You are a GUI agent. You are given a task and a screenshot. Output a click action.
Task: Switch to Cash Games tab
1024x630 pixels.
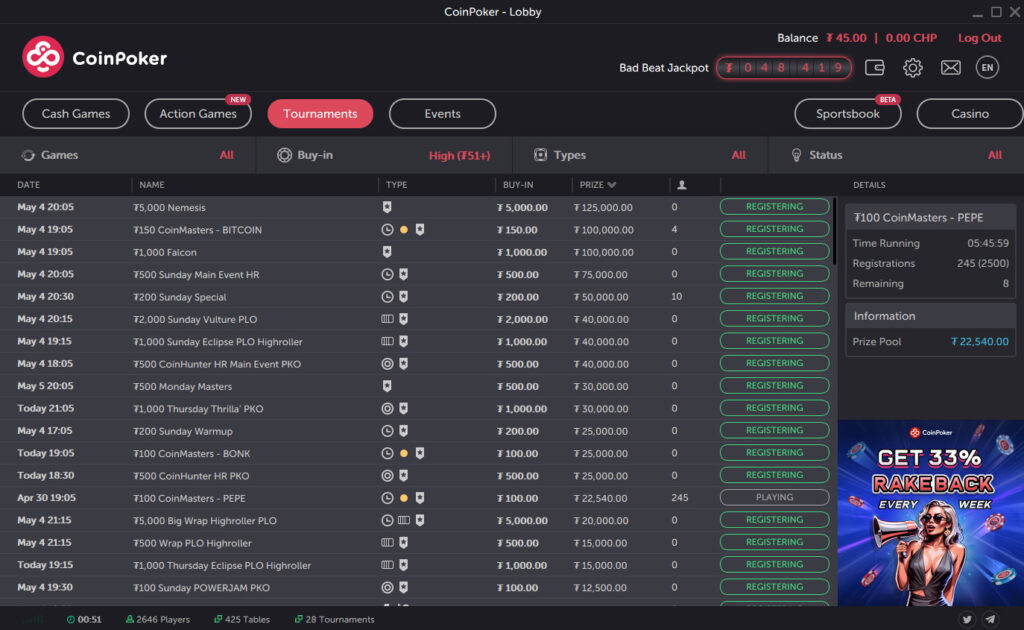[76, 114]
